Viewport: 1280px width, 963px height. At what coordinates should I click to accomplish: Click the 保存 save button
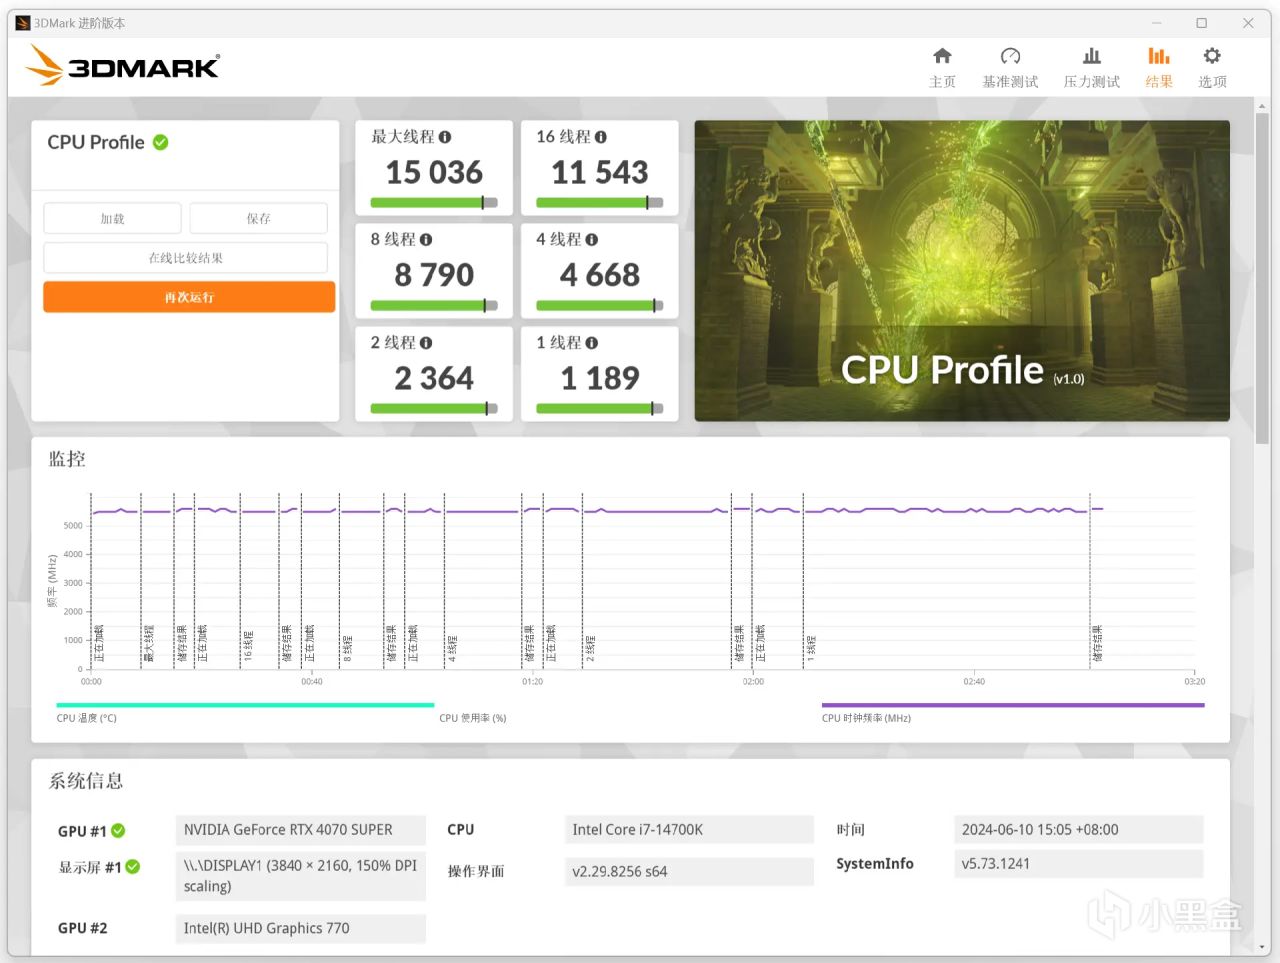tap(258, 218)
